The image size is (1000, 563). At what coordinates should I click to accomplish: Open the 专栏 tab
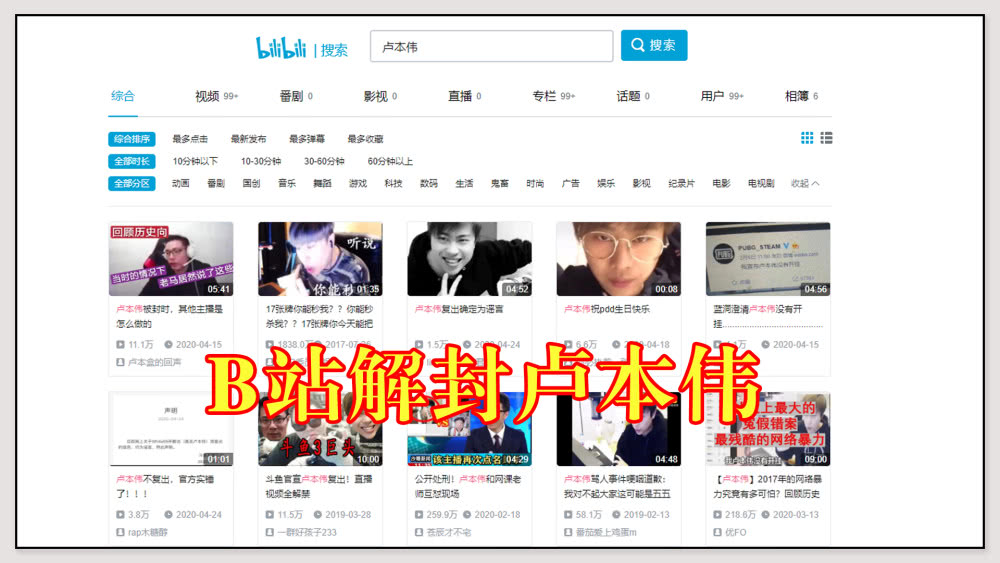[554, 96]
